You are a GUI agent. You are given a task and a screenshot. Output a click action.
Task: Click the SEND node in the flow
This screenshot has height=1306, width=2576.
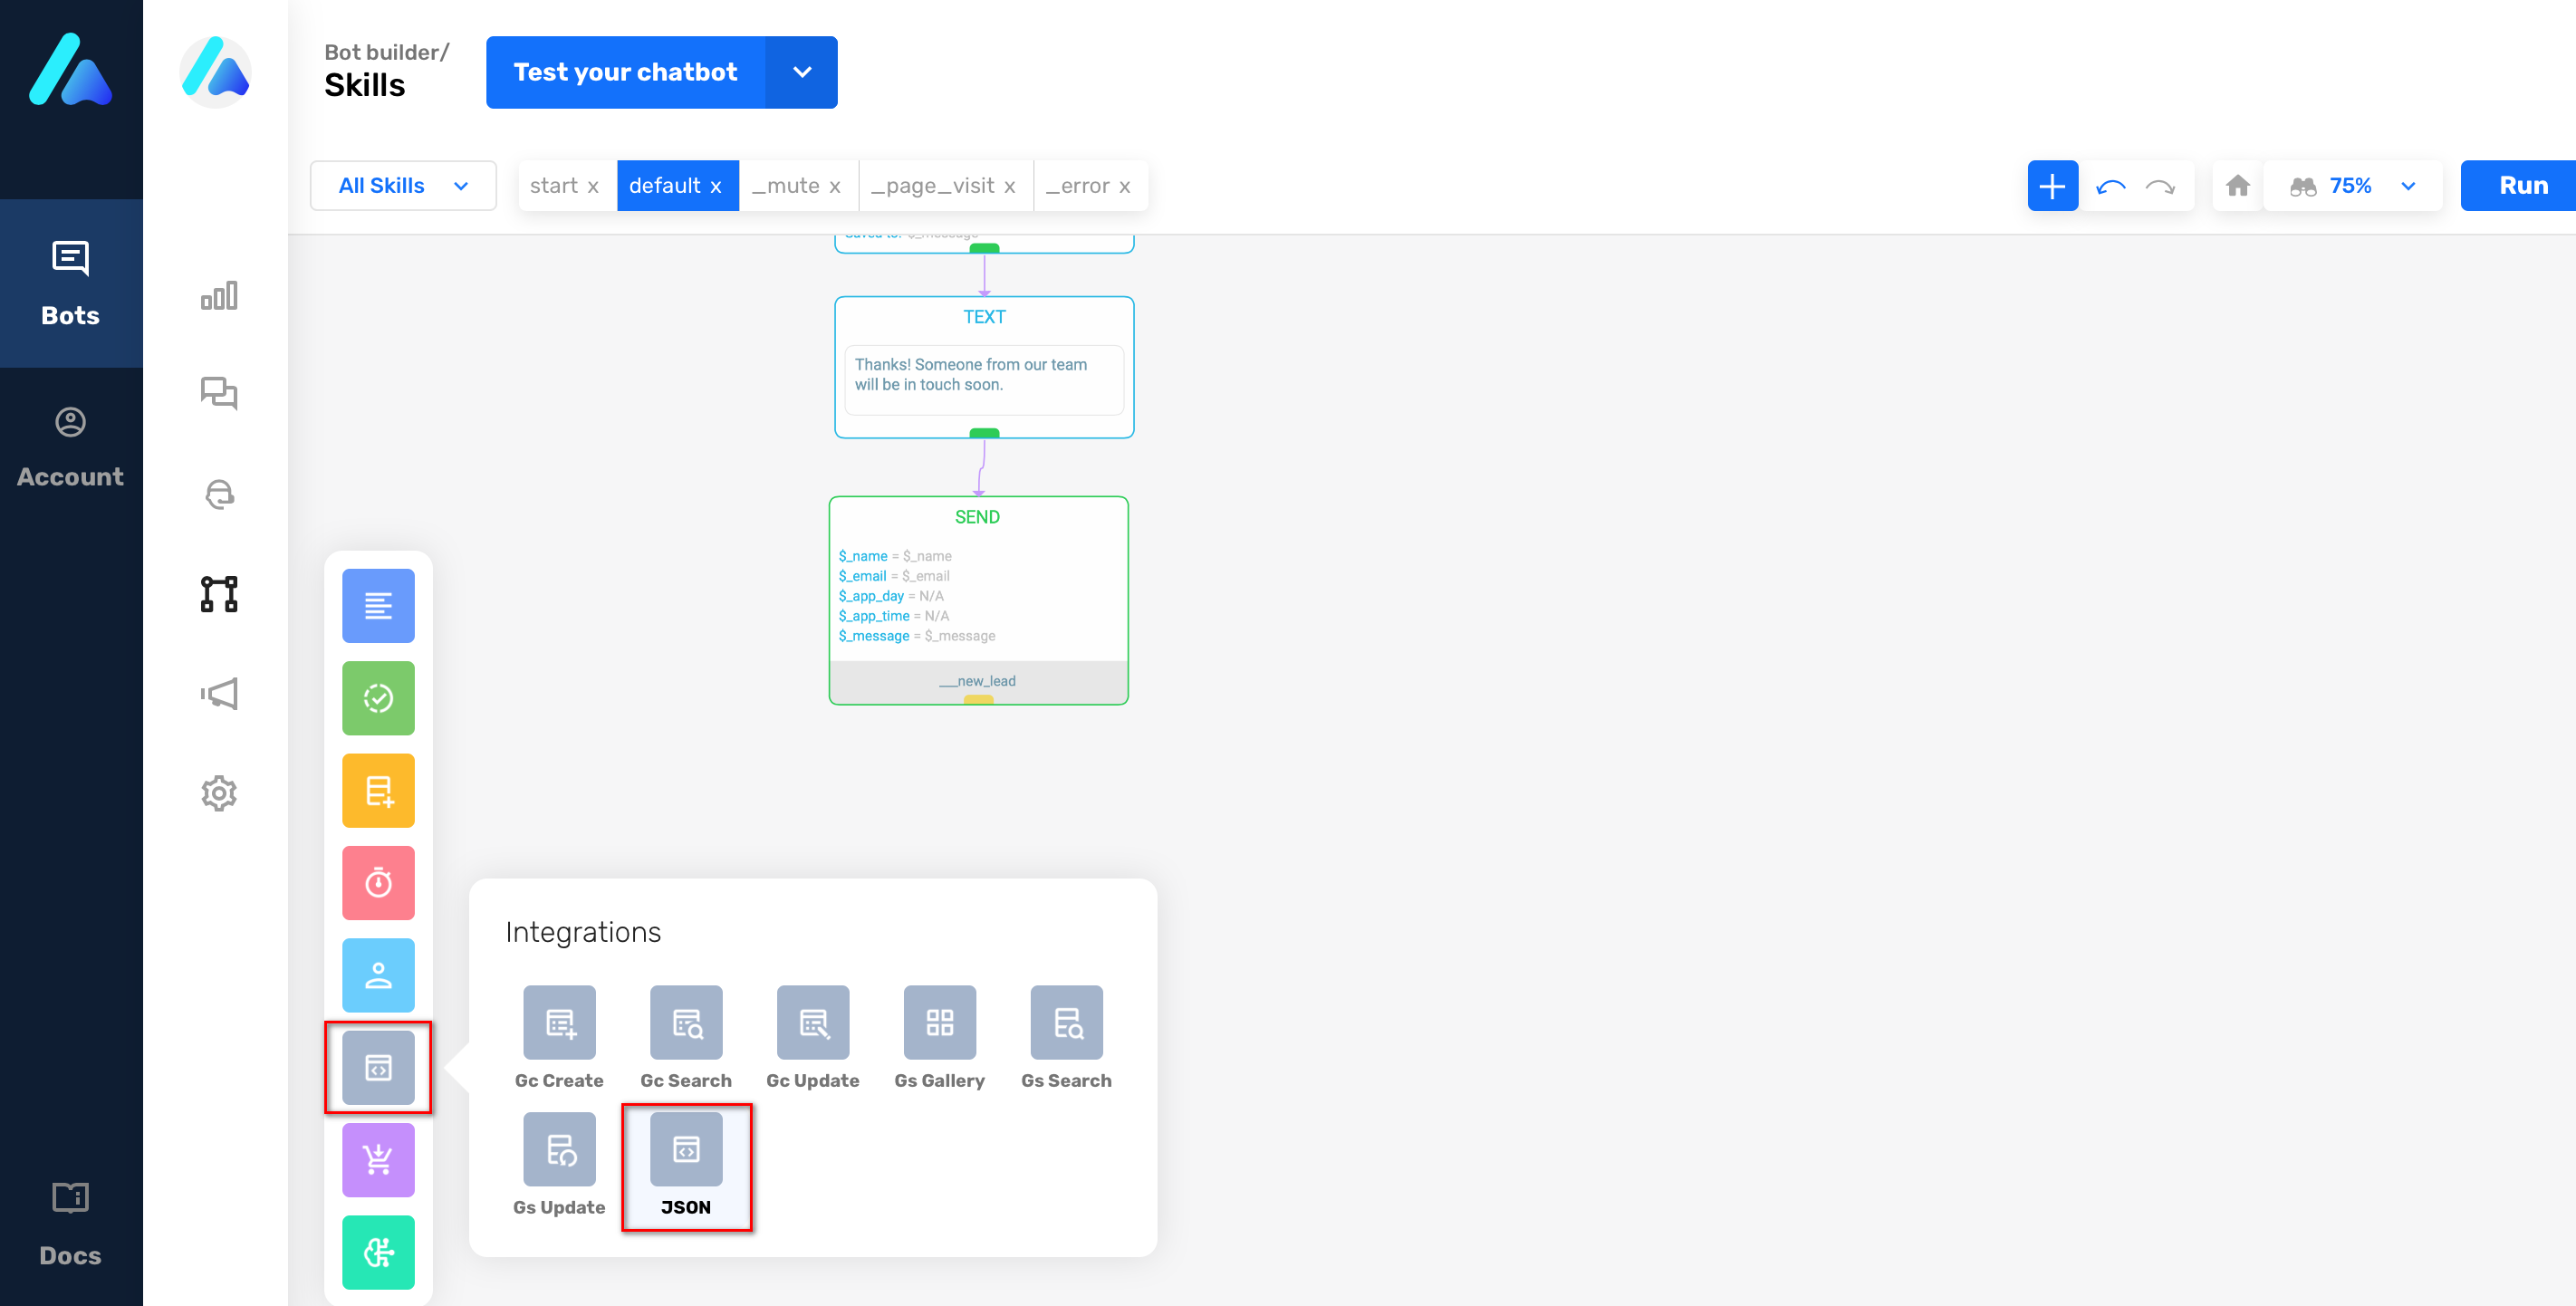pyautogui.click(x=979, y=600)
